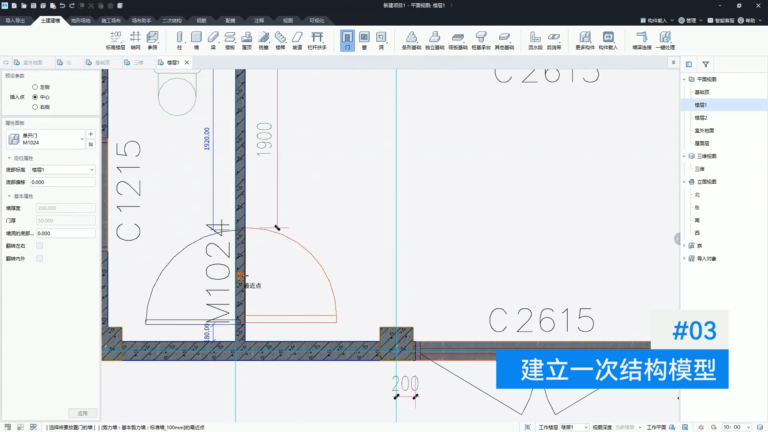768x432 pixels.
Task: Close the 楼层1 document tab
Action: click(187, 63)
